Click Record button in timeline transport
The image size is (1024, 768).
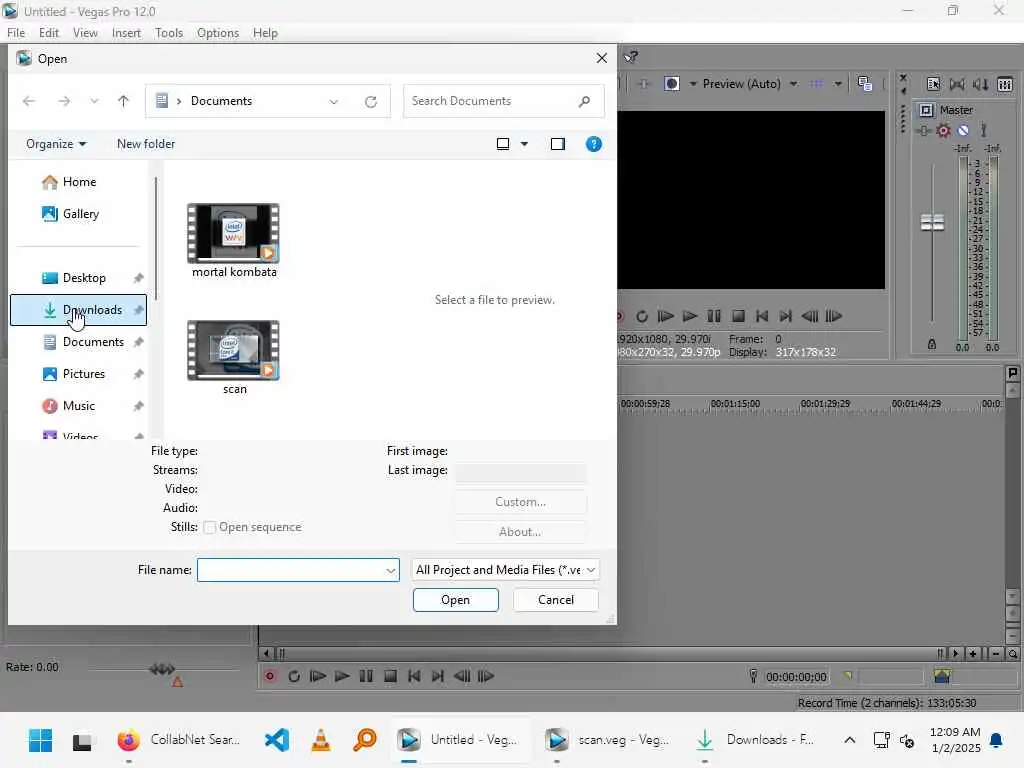tap(270, 676)
